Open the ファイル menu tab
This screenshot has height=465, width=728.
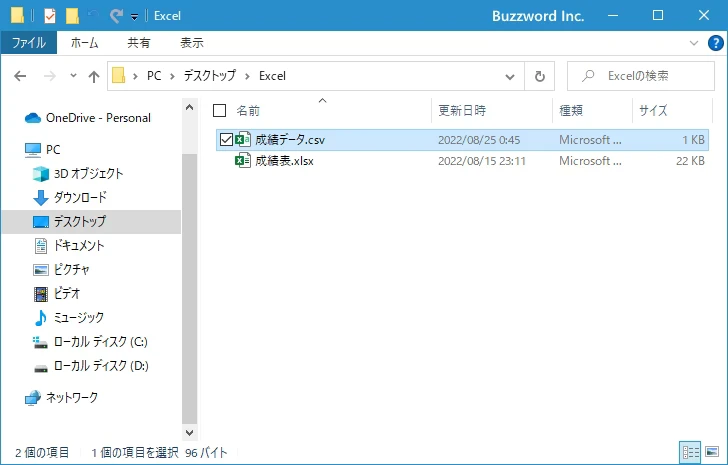[29, 43]
